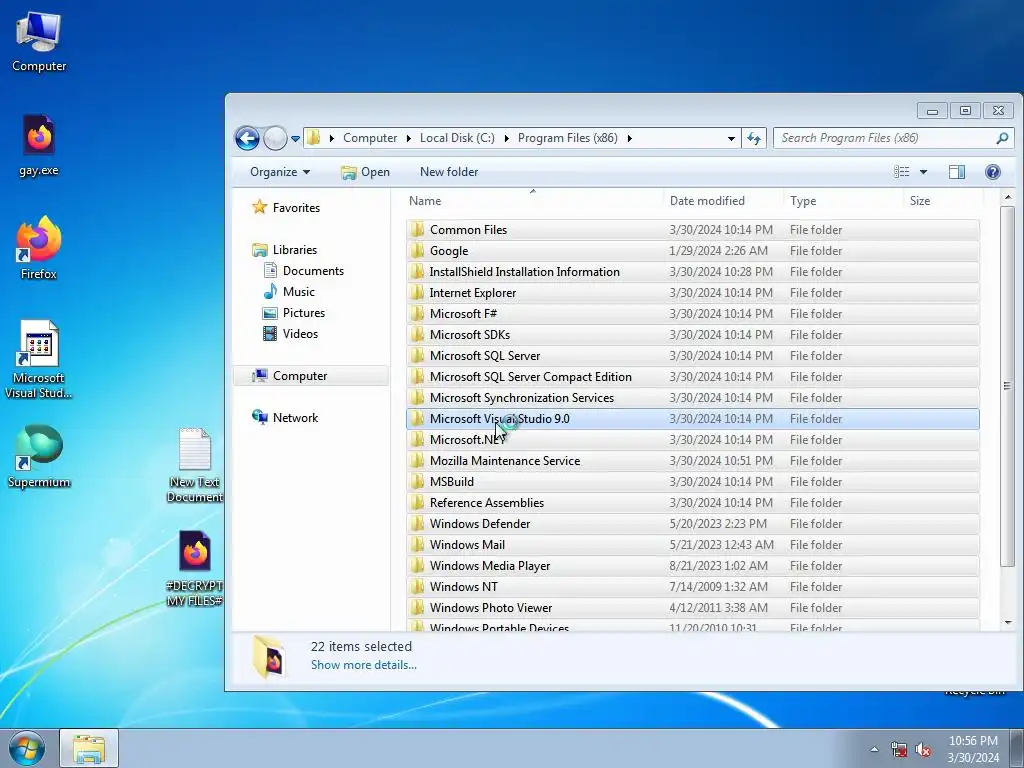1024x768 pixels.
Task: Sort by the Date modified column header
Action: pos(723,201)
